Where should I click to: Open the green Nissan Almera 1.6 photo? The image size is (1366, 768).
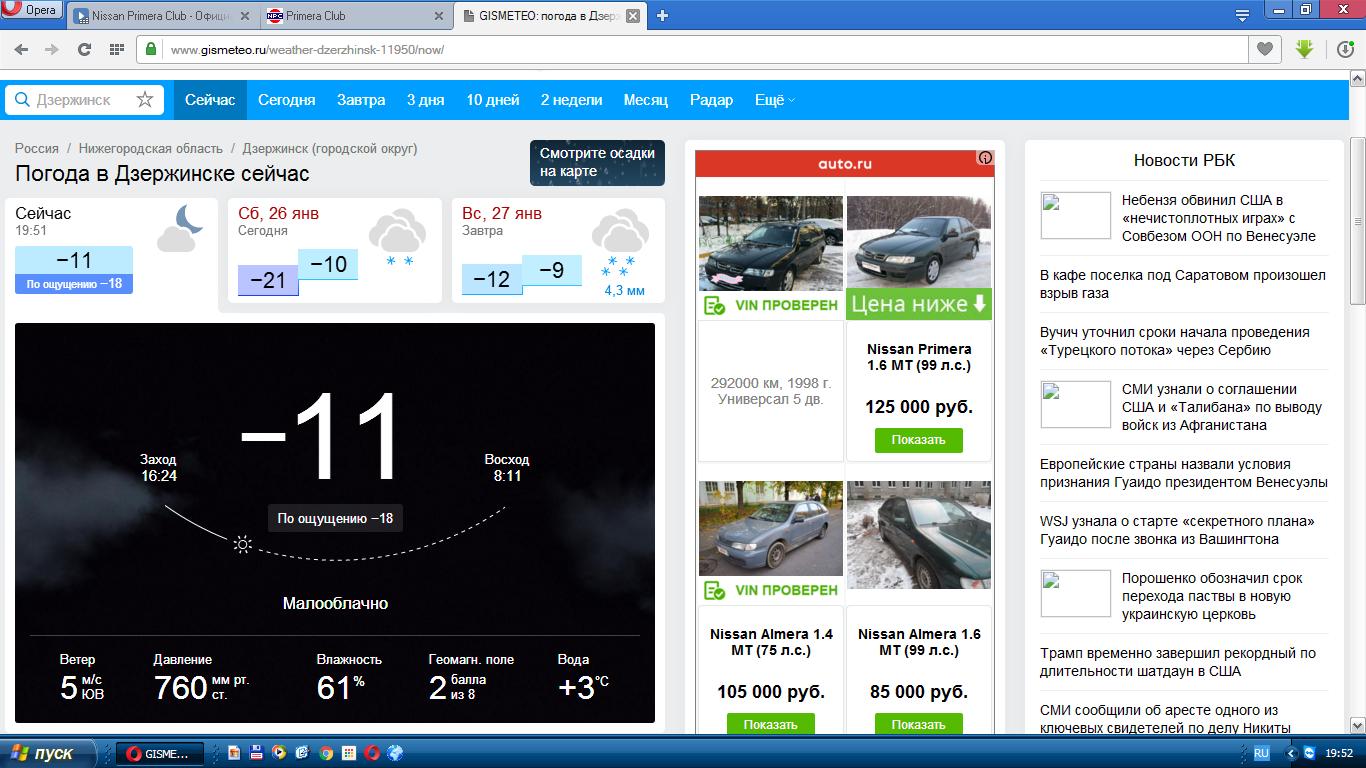(919, 535)
